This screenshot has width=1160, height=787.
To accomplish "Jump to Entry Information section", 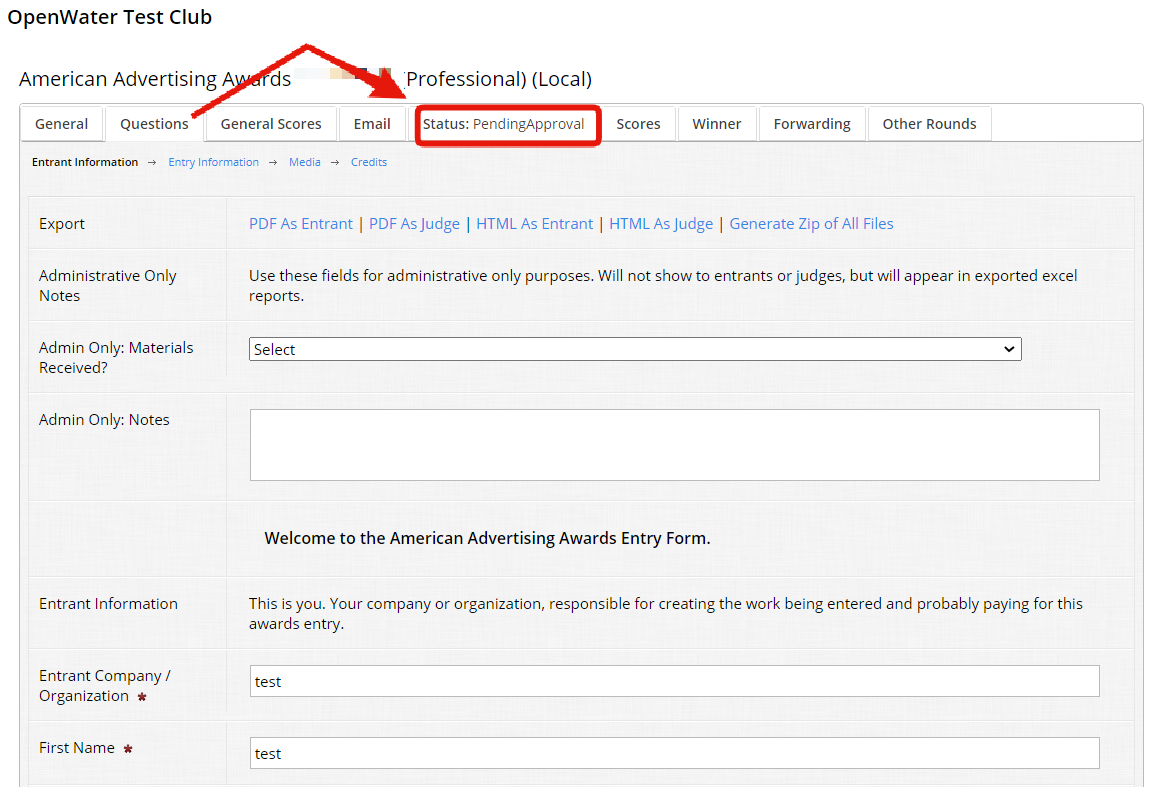I will click(x=214, y=162).
